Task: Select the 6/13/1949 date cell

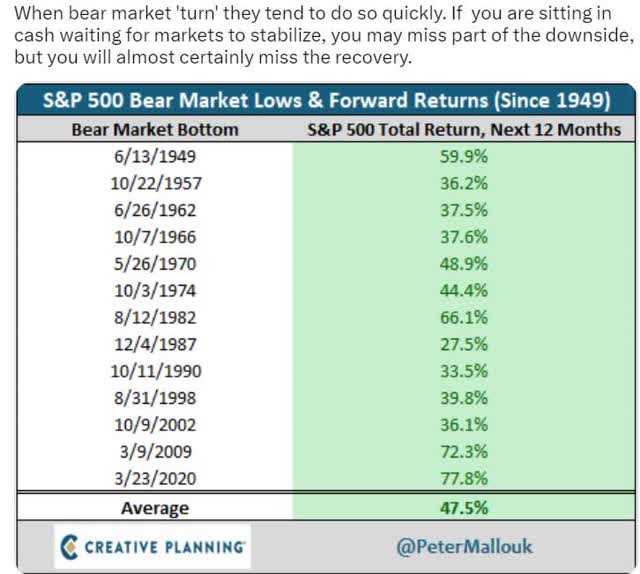Action: [155, 158]
